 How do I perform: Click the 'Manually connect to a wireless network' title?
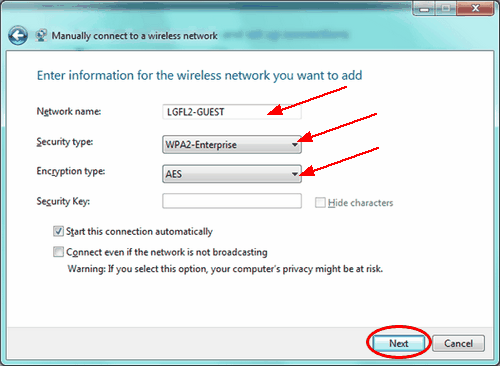coord(134,36)
